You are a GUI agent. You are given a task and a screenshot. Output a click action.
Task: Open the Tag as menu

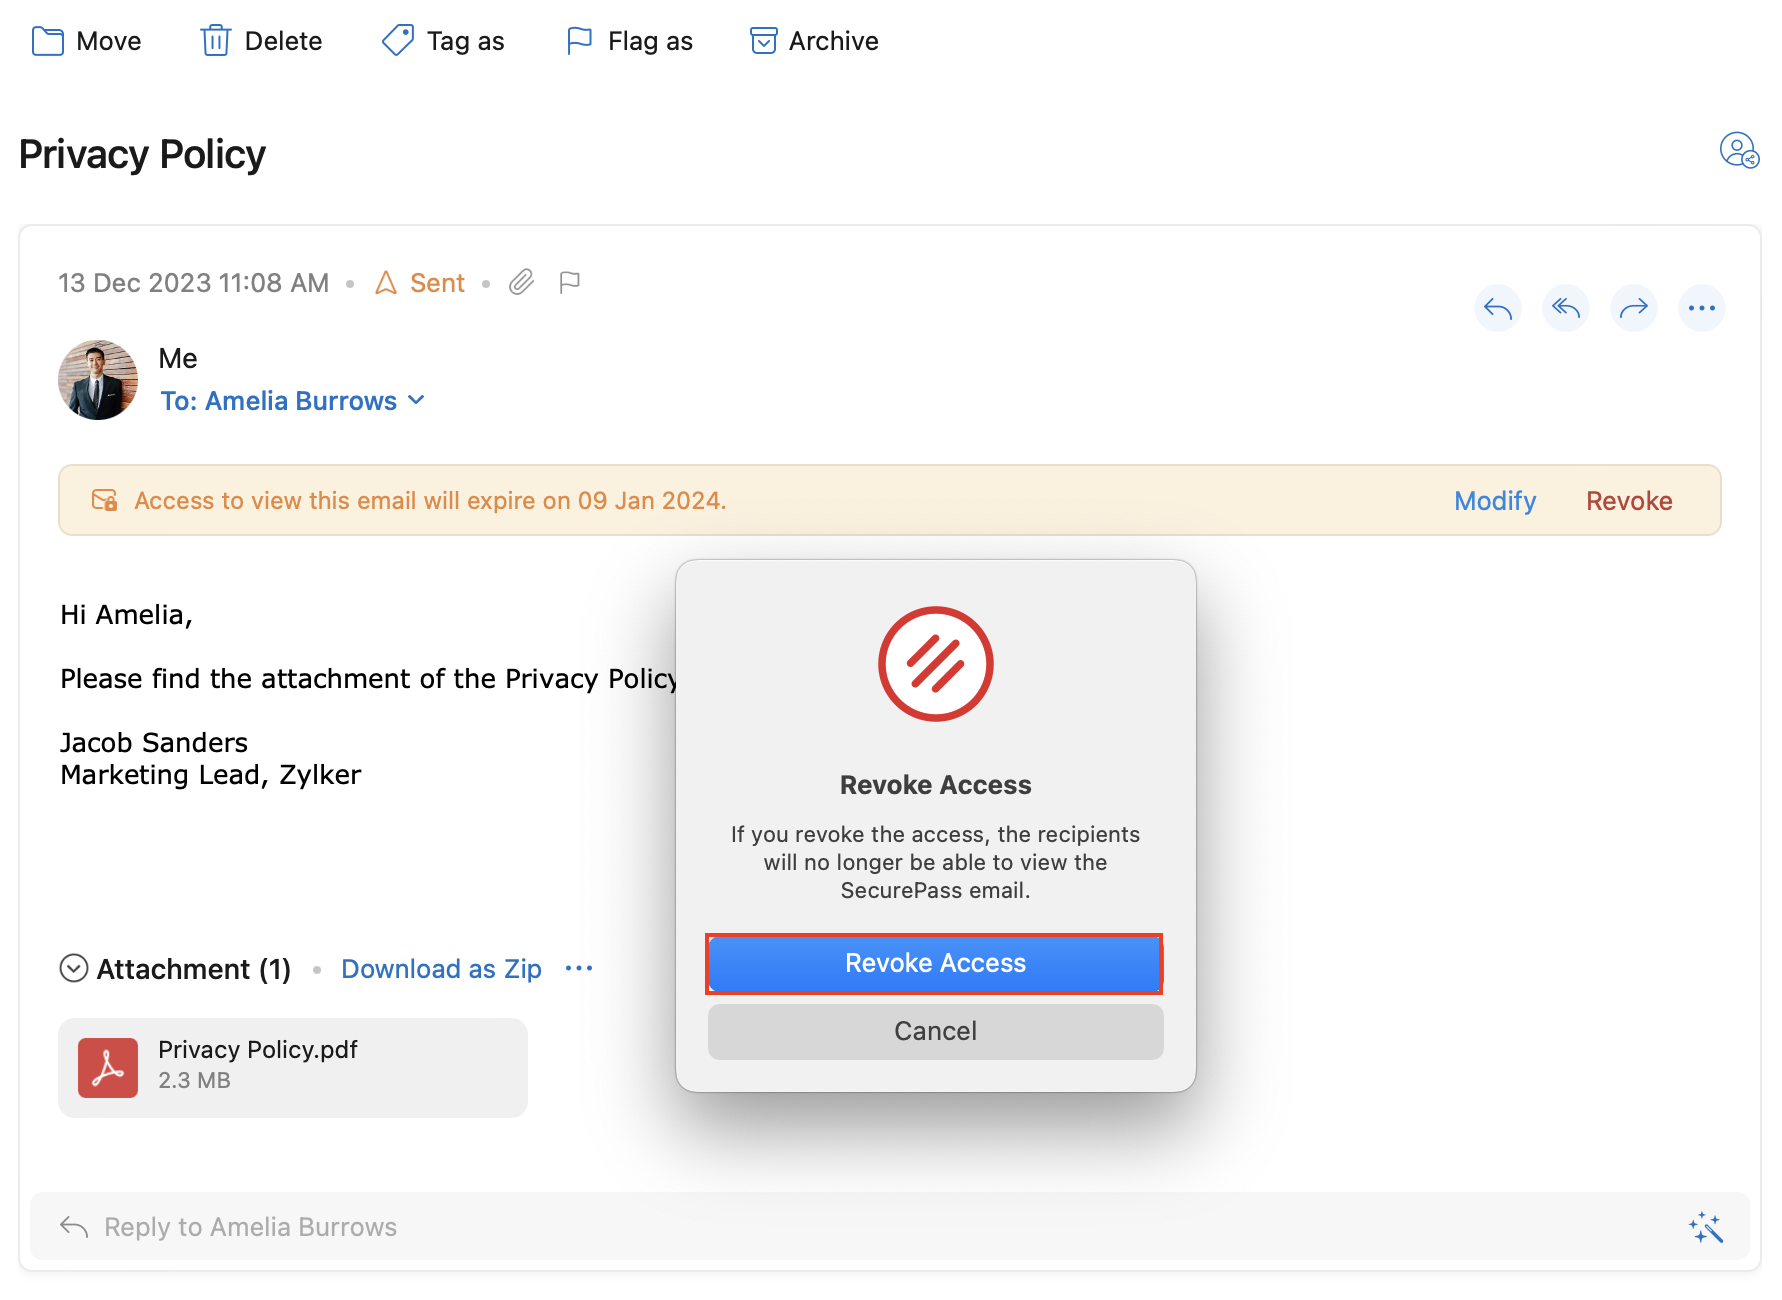pyautogui.click(x=444, y=41)
